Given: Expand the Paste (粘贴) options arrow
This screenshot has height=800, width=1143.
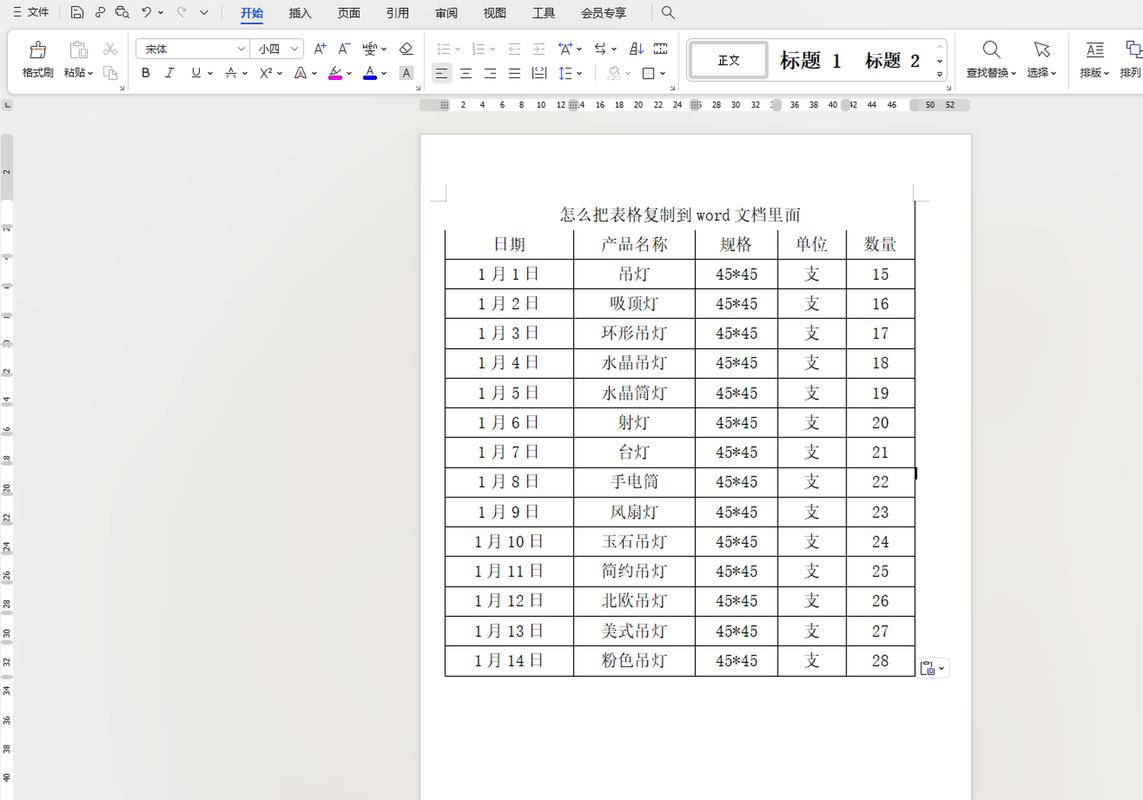Looking at the screenshot, I should click(x=90, y=73).
